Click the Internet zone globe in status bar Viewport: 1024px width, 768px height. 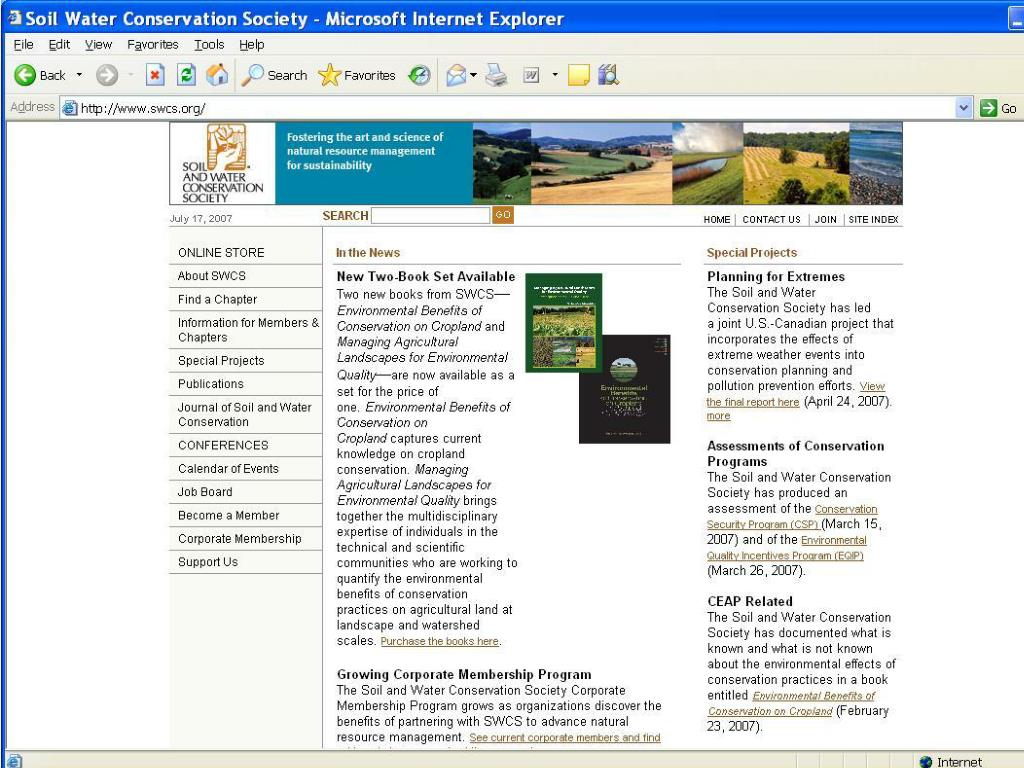(925, 761)
